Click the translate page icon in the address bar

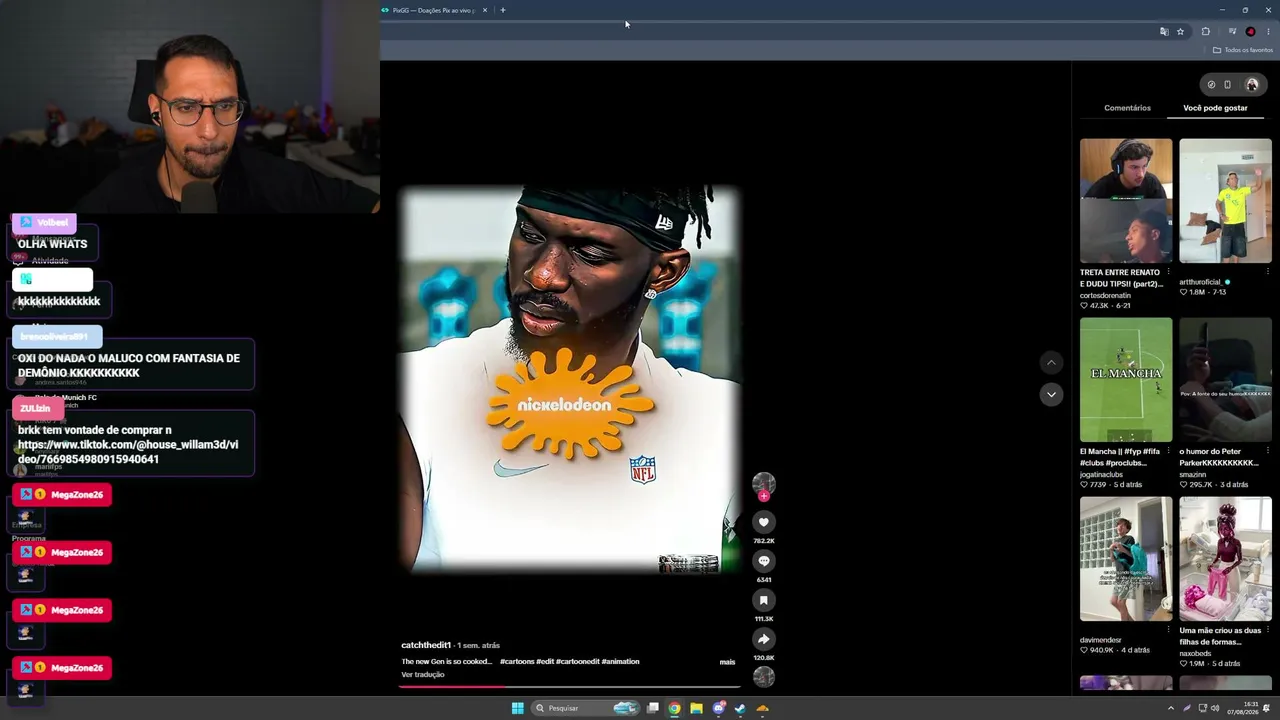(x=1164, y=32)
